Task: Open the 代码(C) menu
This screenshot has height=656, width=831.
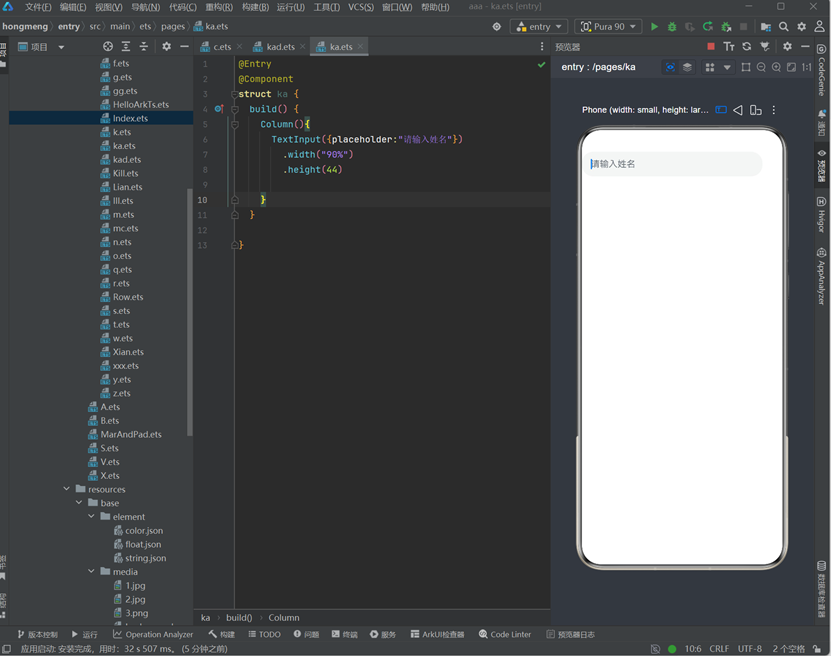Action: click(x=183, y=7)
